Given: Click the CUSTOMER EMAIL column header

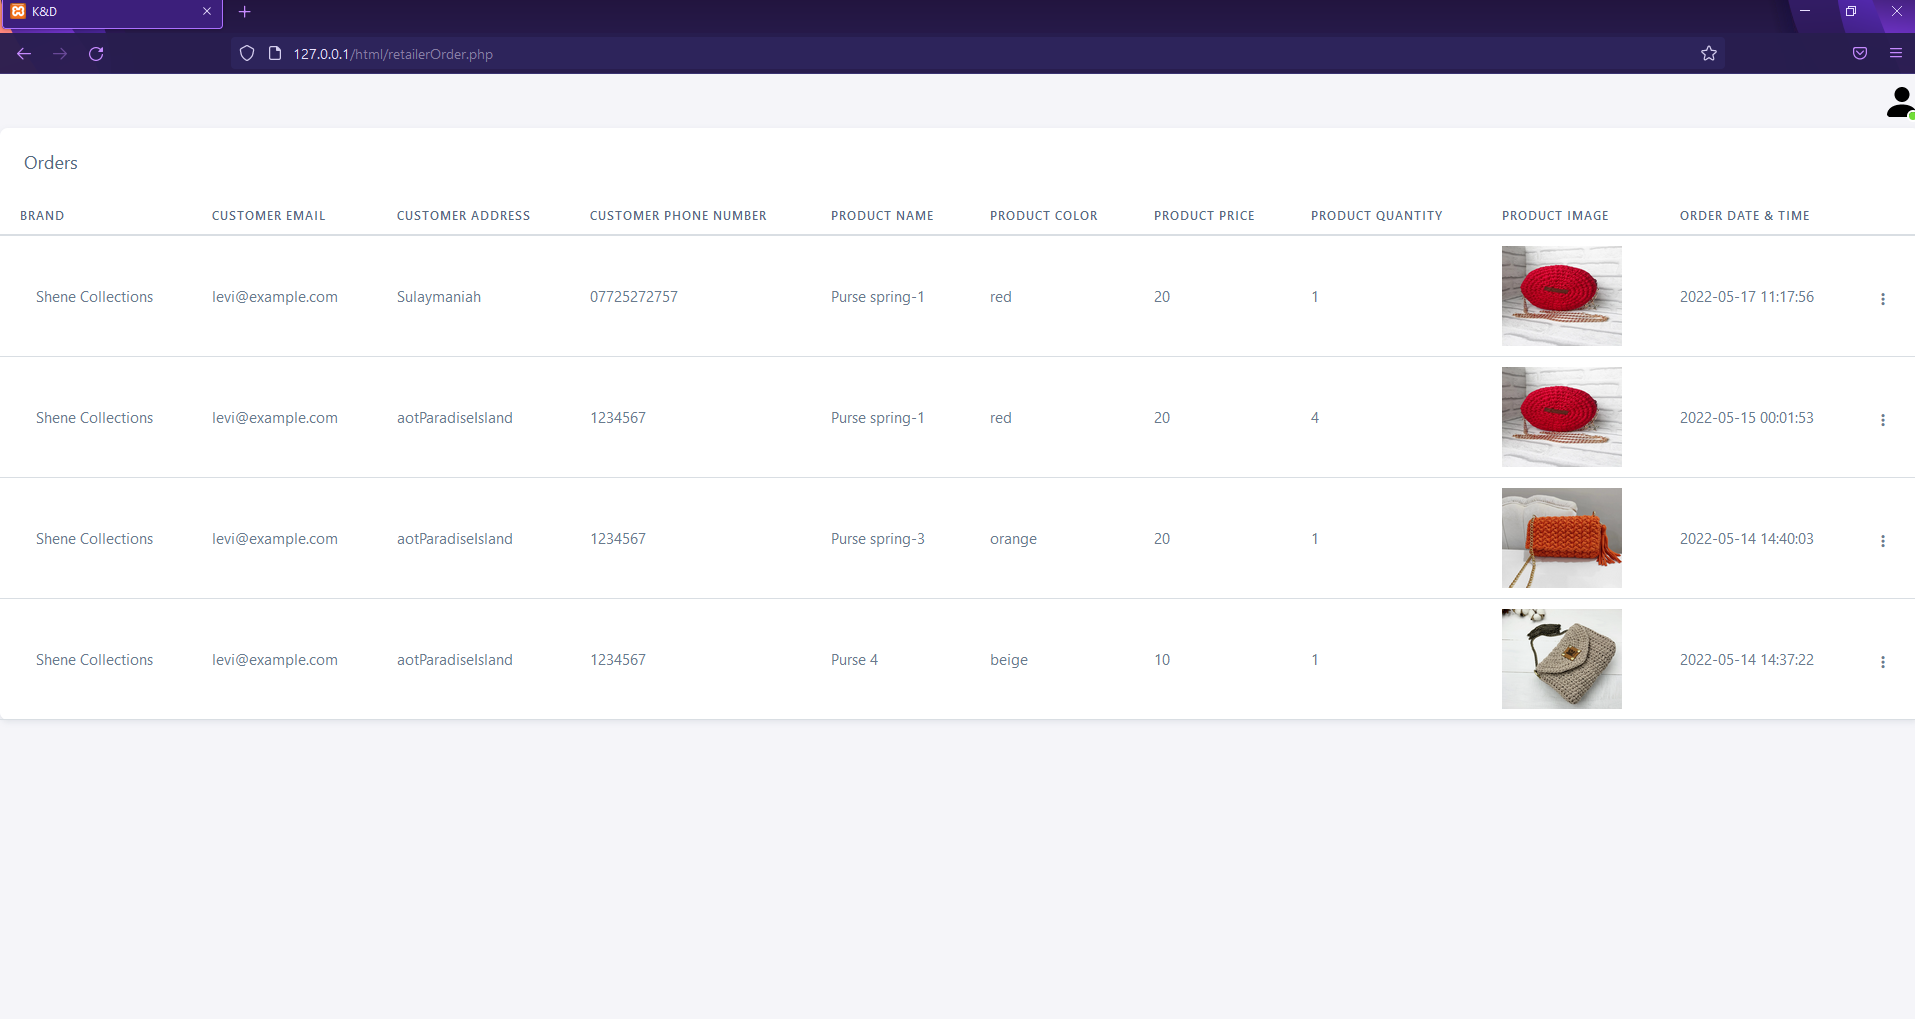Looking at the screenshot, I should tap(269, 216).
